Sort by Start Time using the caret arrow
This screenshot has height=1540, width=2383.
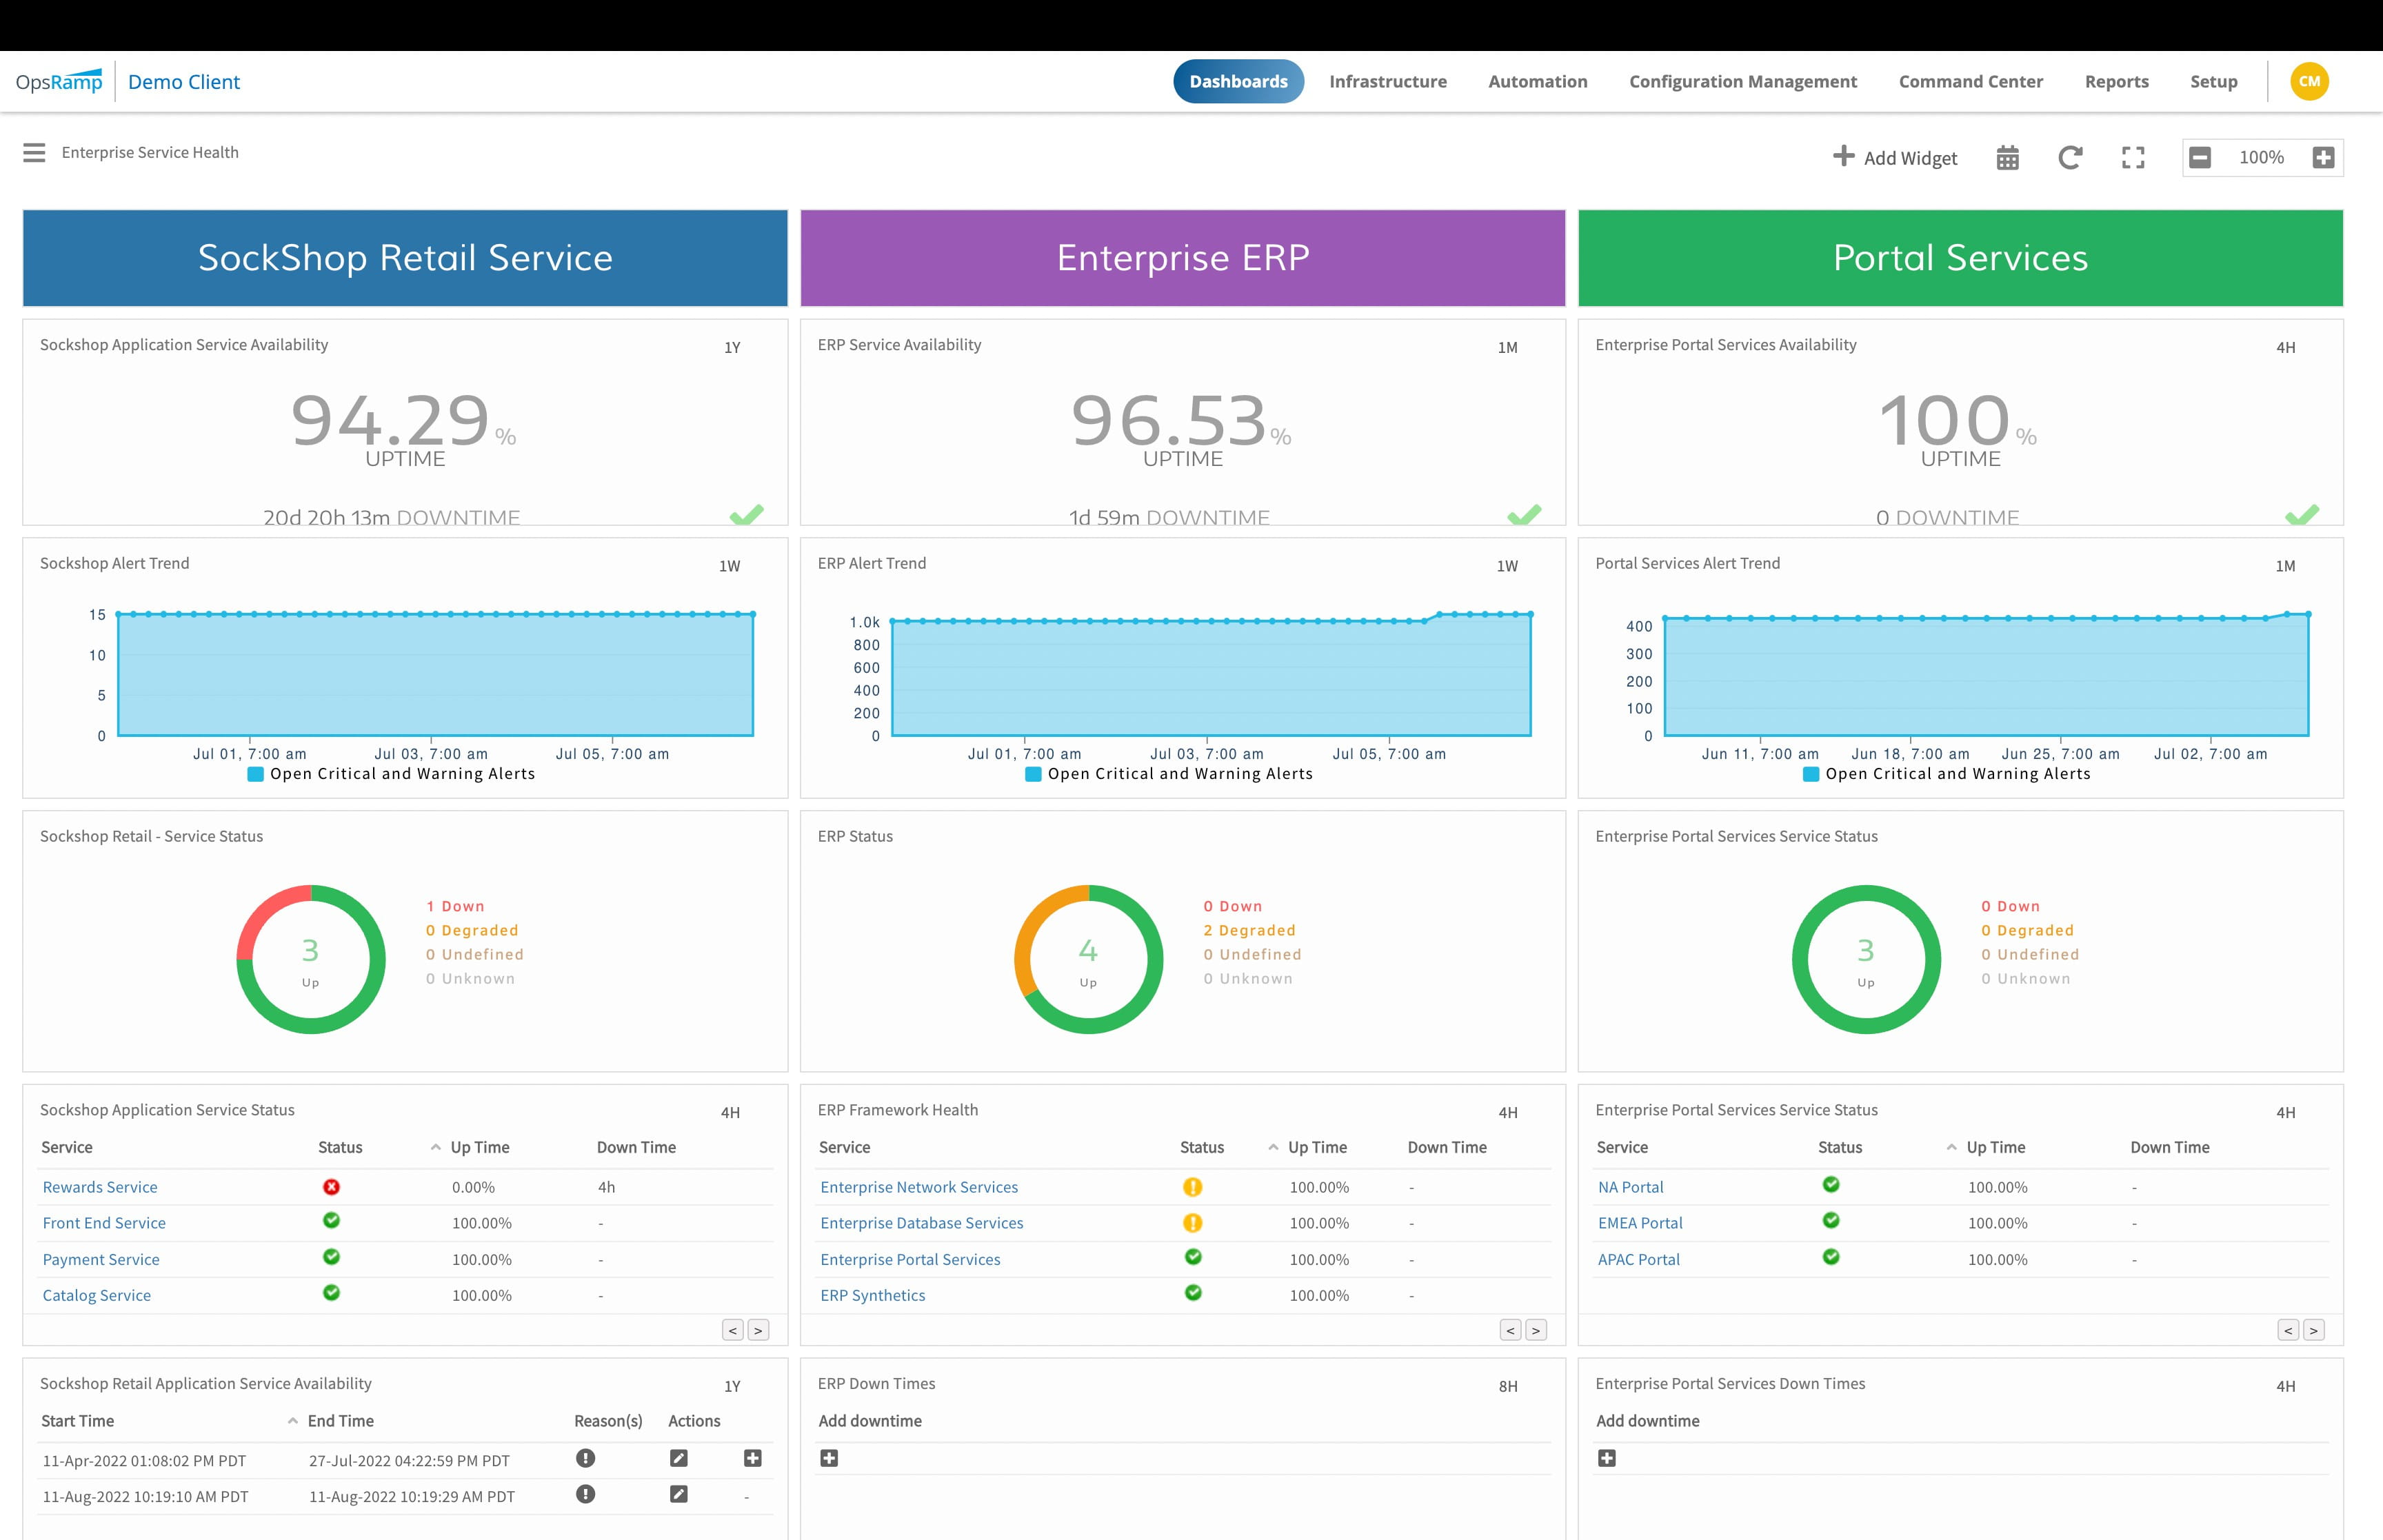coord(292,1420)
